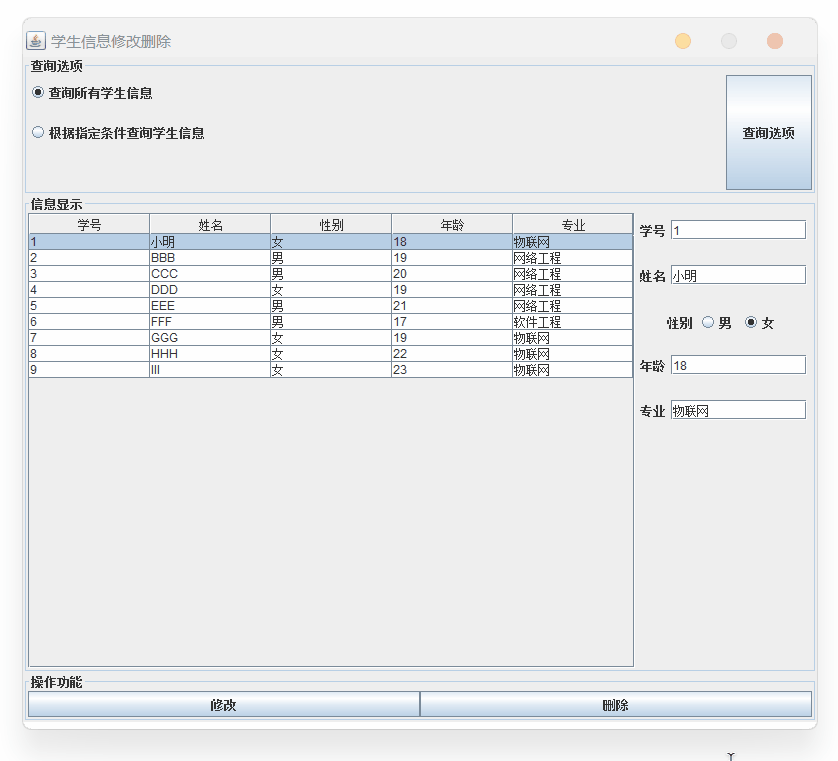The image size is (838, 761).
Task: Click the age cell 19 in GGG row
Action: 452,338
